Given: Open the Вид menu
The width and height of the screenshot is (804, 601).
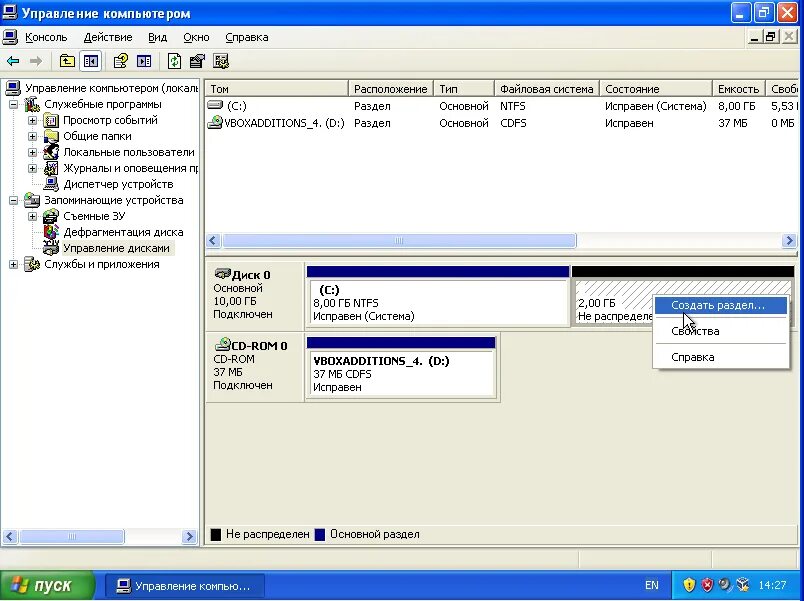Looking at the screenshot, I should pyautogui.click(x=157, y=37).
